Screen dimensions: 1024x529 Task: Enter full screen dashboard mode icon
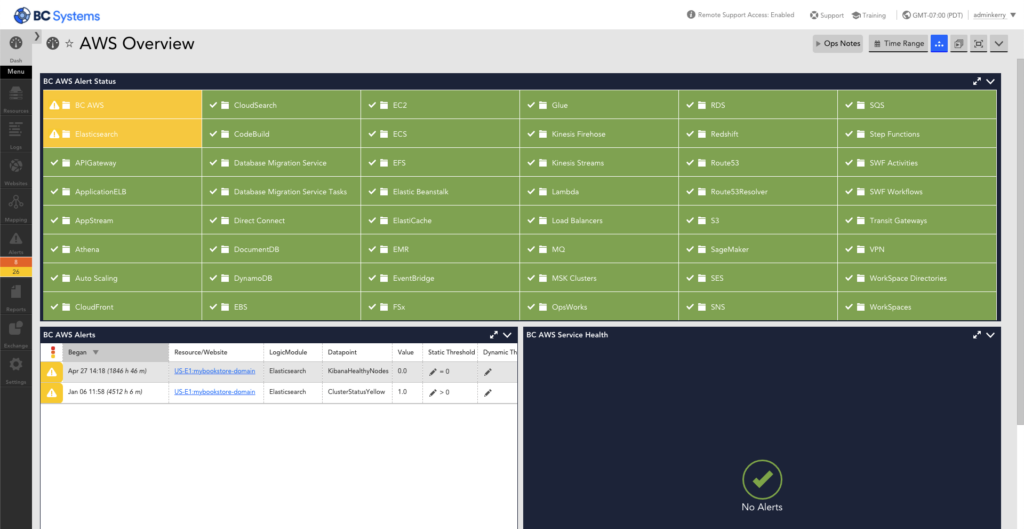coord(978,44)
